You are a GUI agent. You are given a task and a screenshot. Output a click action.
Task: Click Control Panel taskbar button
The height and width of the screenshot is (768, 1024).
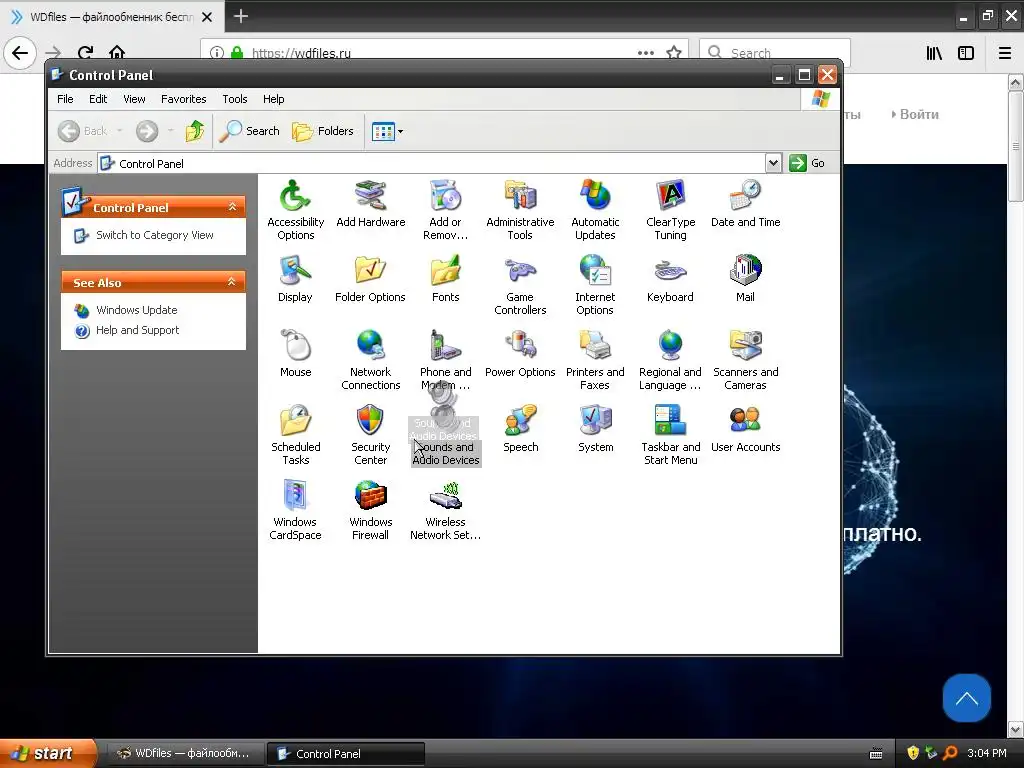[346, 754]
